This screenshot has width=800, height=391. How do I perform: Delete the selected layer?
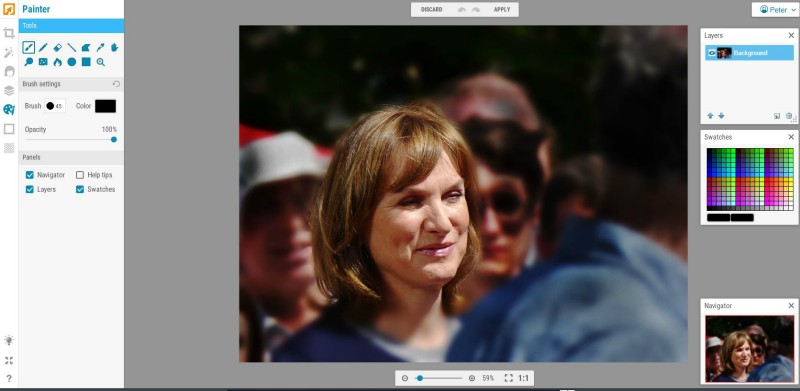(x=789, y=116)
